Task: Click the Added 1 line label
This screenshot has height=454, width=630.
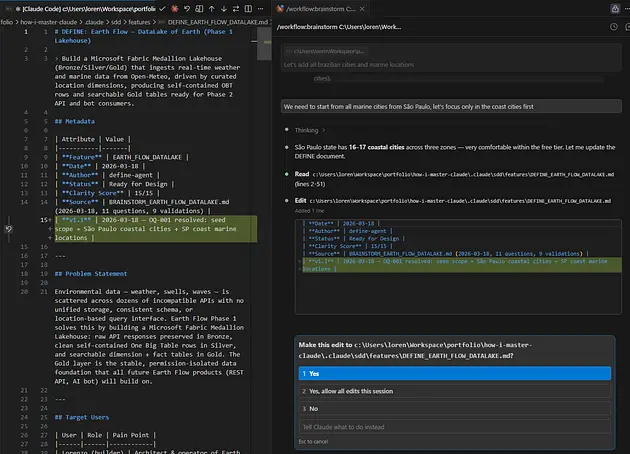Action: [x=309, y=211]
